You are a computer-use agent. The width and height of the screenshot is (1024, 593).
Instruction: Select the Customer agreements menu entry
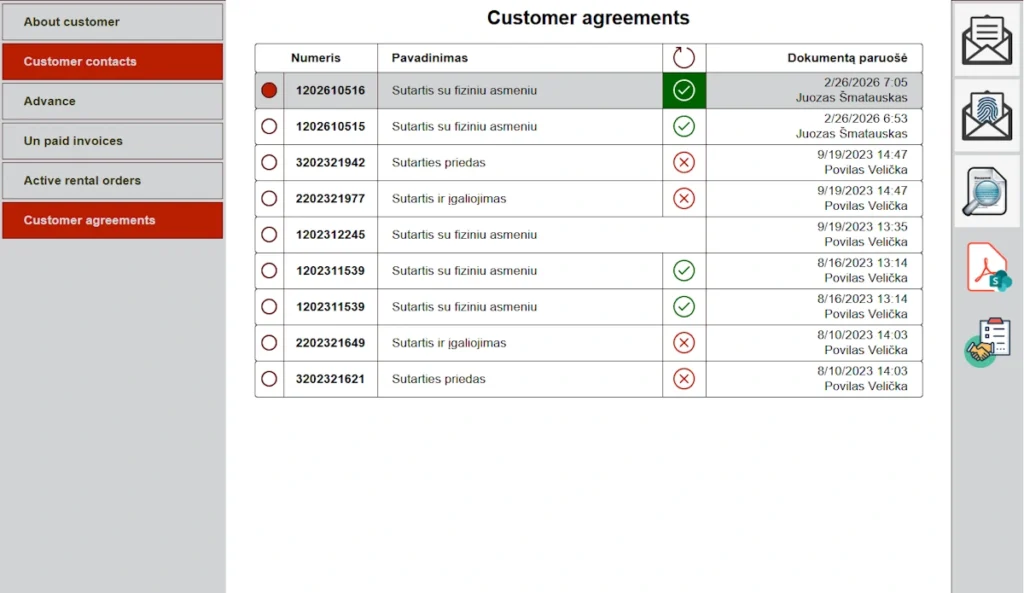112,220
